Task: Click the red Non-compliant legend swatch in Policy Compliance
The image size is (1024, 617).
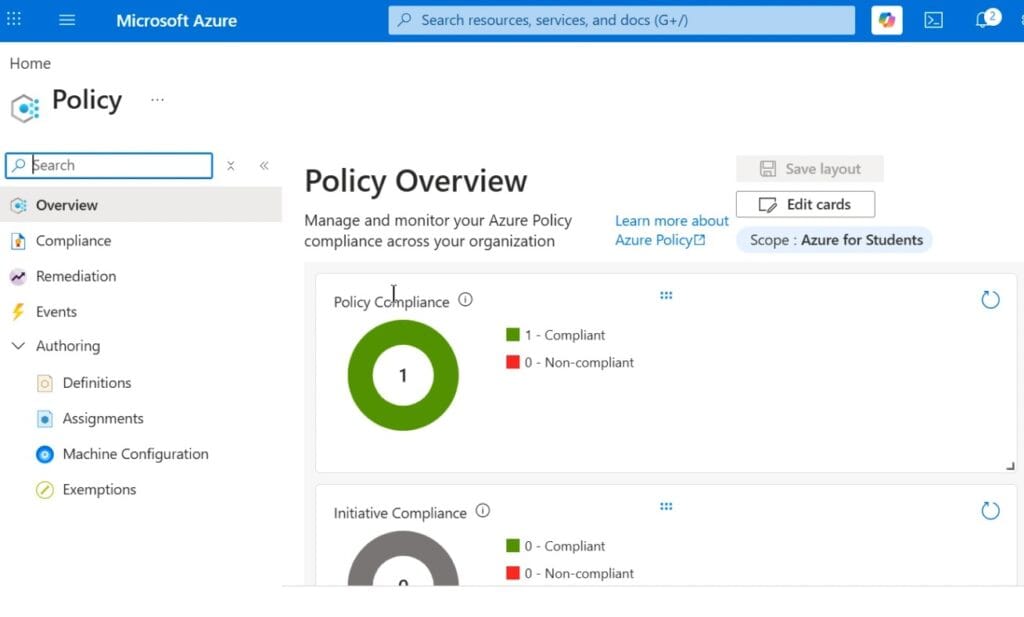Action: [x=513, y=362]
